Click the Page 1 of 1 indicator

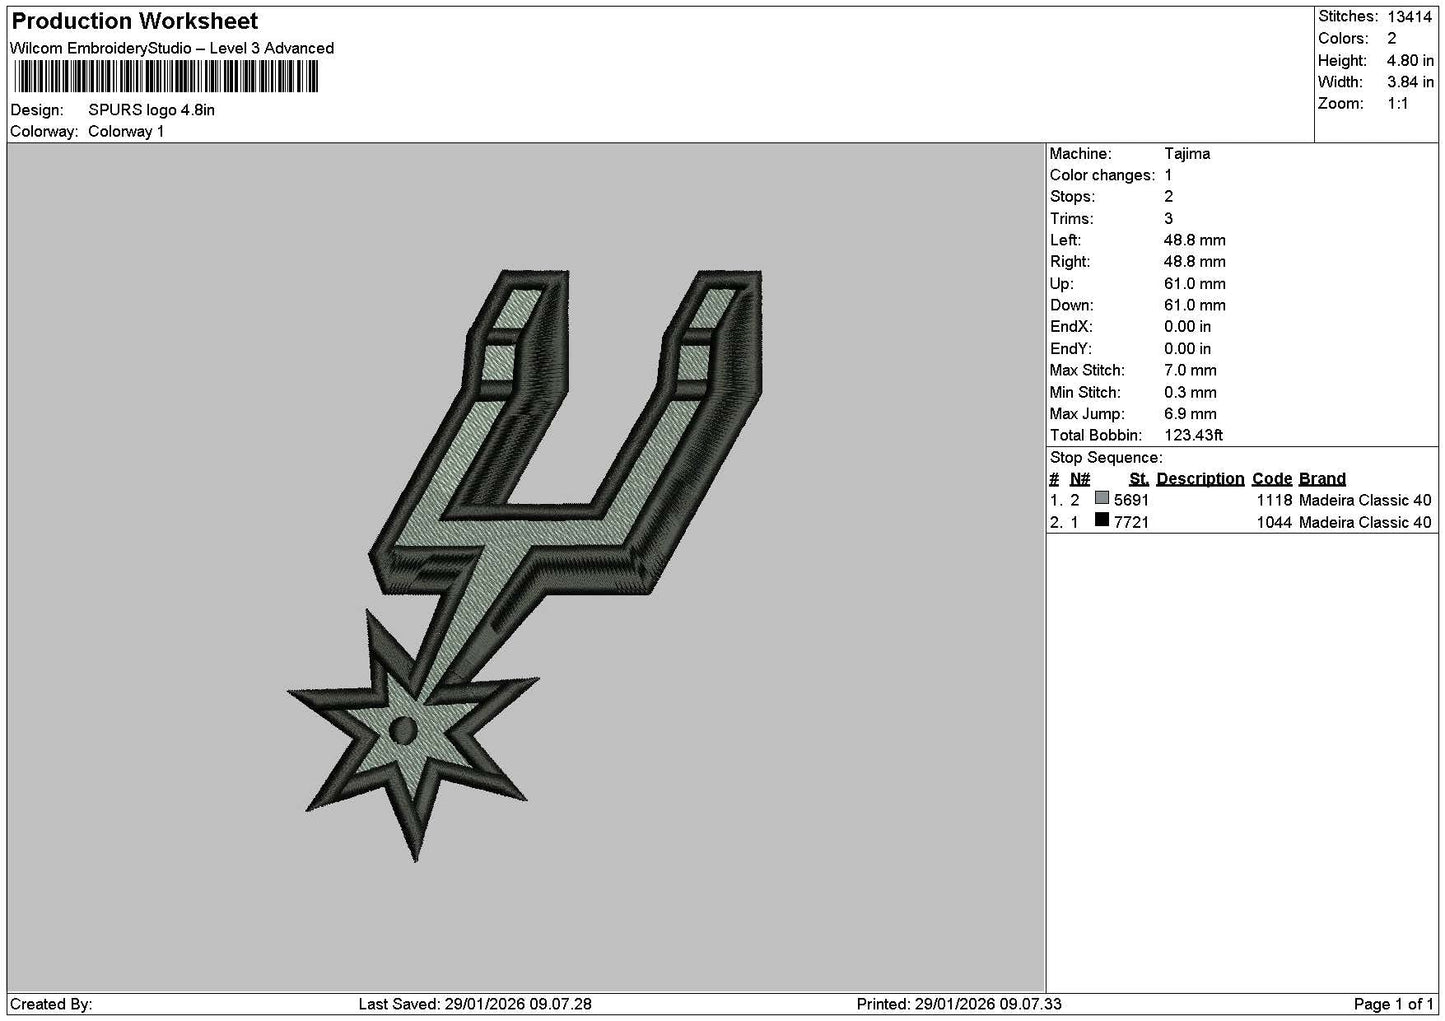click(1394, 1004)
